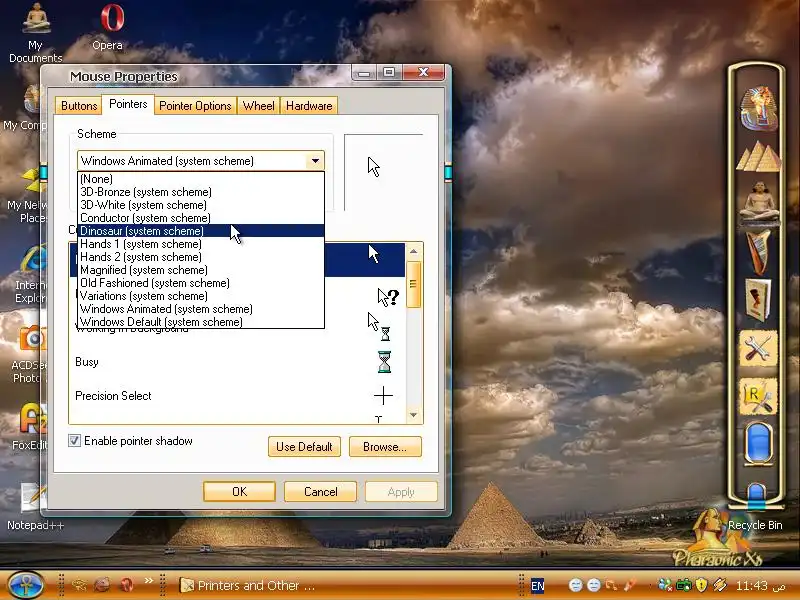The height and width of the screenshot is (600, 800).
Task: Select Conductor (system scheme)
Action: click(x=201, y=218)
